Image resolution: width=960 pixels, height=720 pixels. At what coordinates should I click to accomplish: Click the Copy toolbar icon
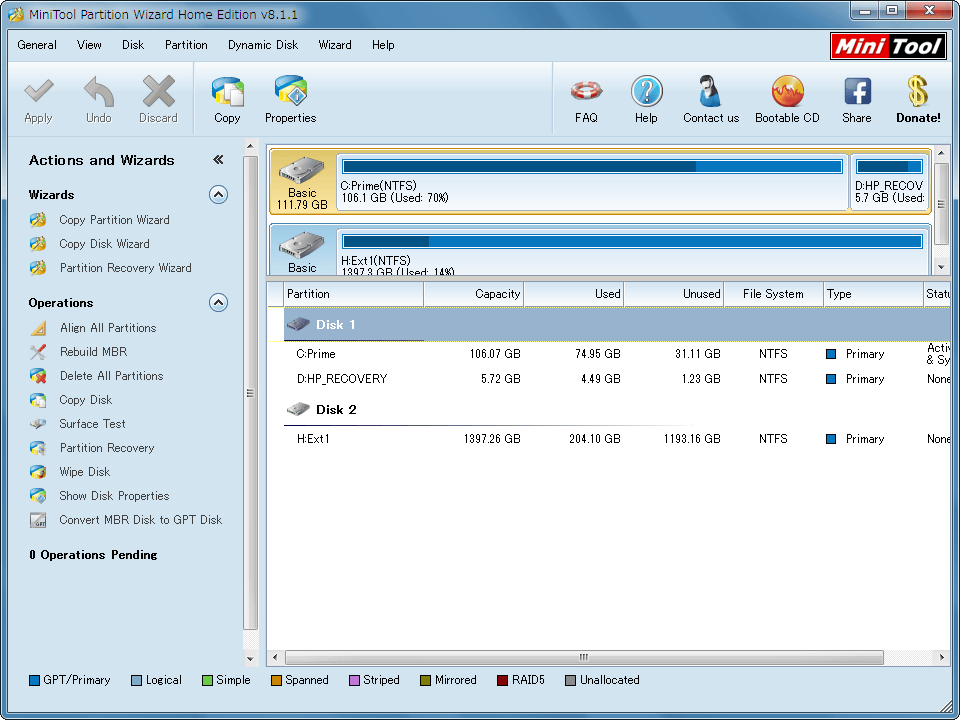click(227, 92)
